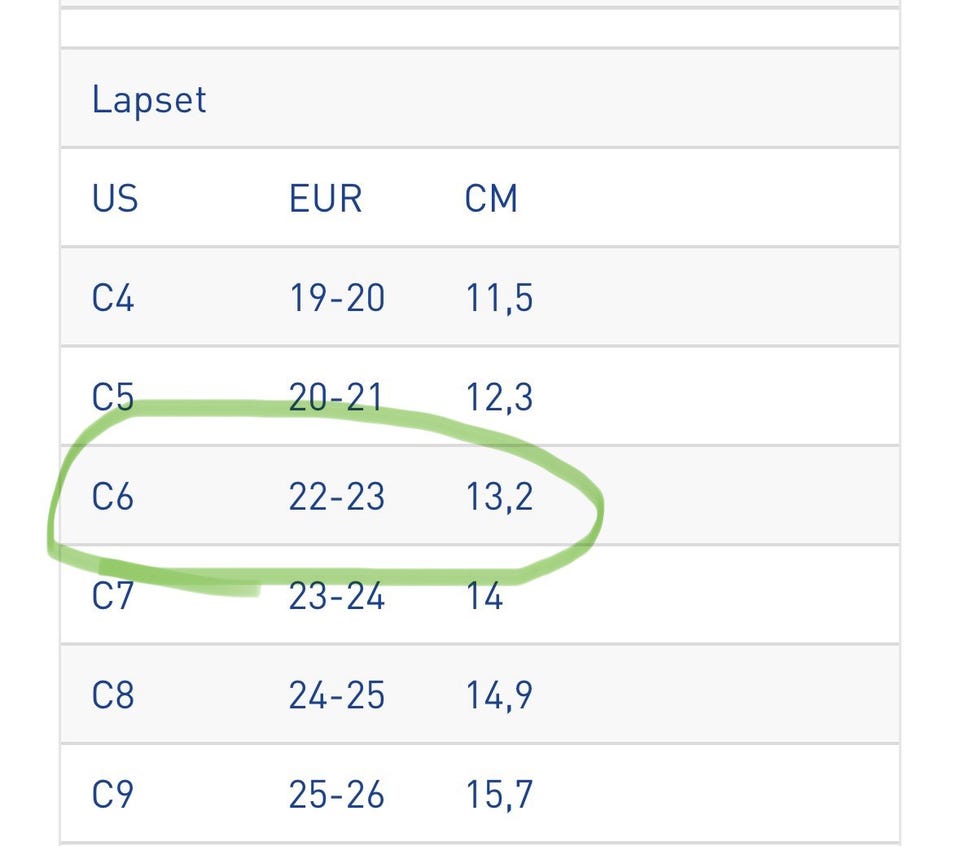
Task: Click the EUR 24-25 cell
Action: [x=336, y=695]
